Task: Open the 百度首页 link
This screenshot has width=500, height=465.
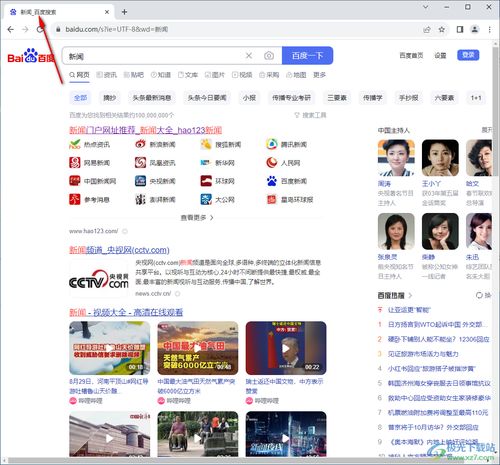Action: (411, 56)
